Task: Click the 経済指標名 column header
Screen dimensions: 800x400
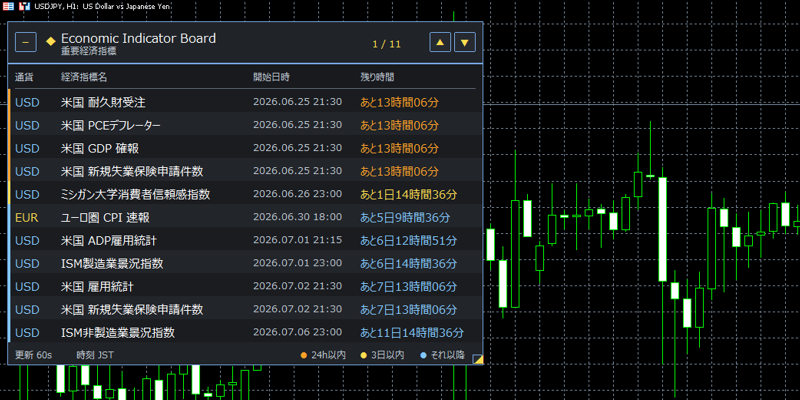Action: click(84, 77)
